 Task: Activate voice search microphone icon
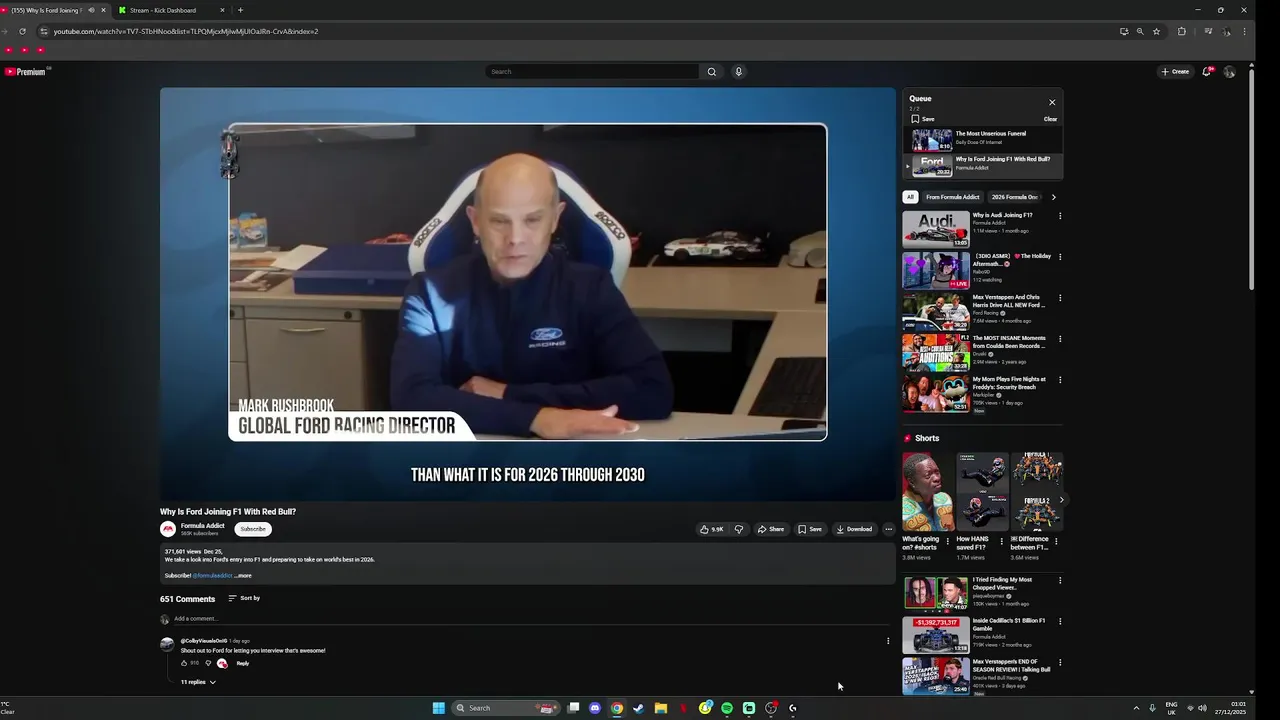(739, 72)
